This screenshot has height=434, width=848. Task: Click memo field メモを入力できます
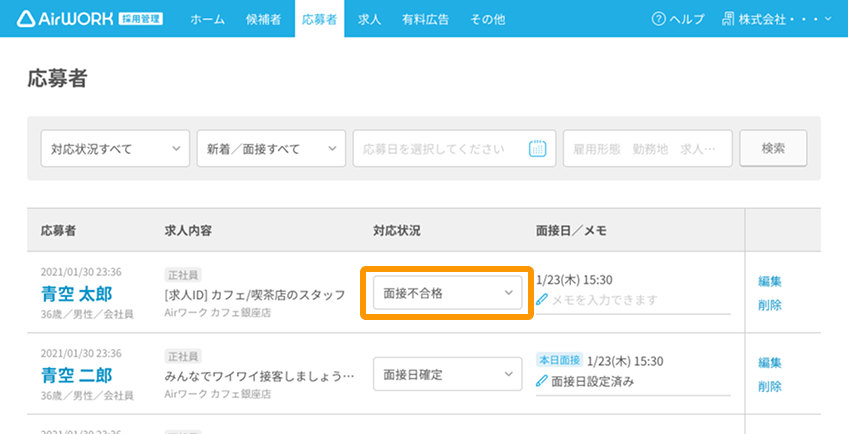point(633,300)
